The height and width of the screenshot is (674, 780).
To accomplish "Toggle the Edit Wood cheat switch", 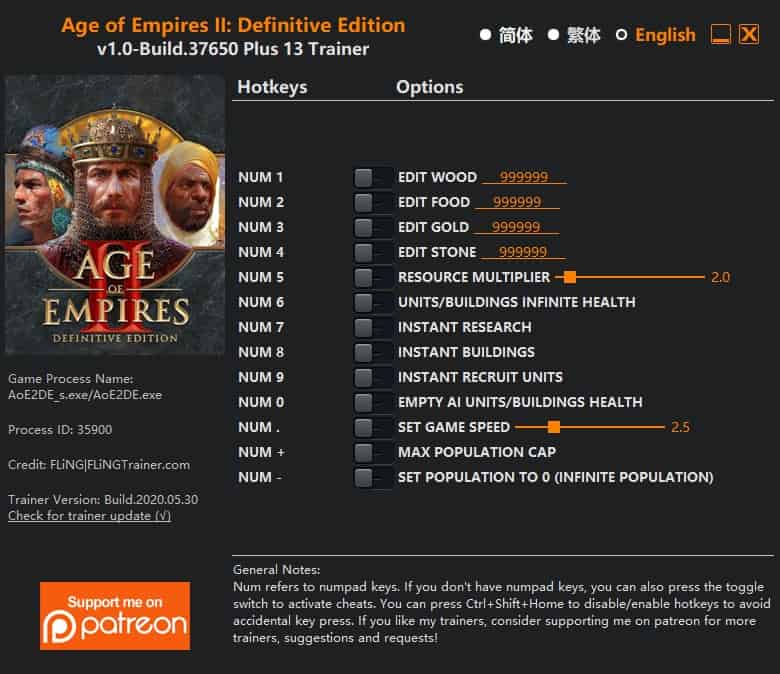I will tap(373, 177).
